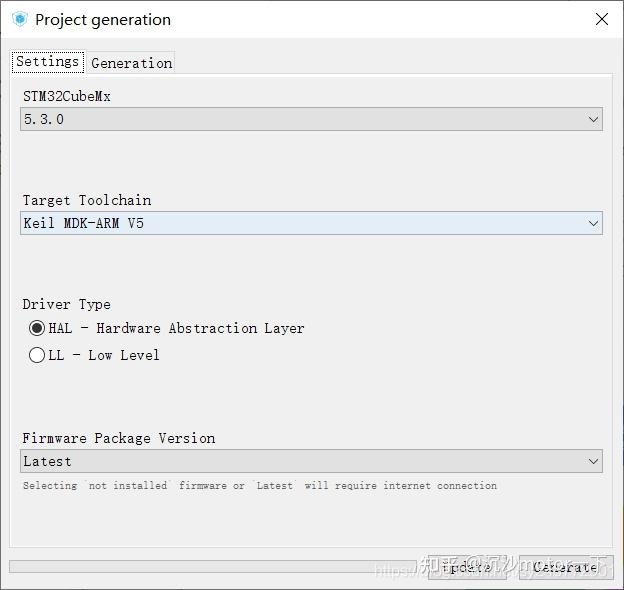This screenshot has height=590, width=624.
Task: Click the Generate button
Action: [x=565, y=567]
